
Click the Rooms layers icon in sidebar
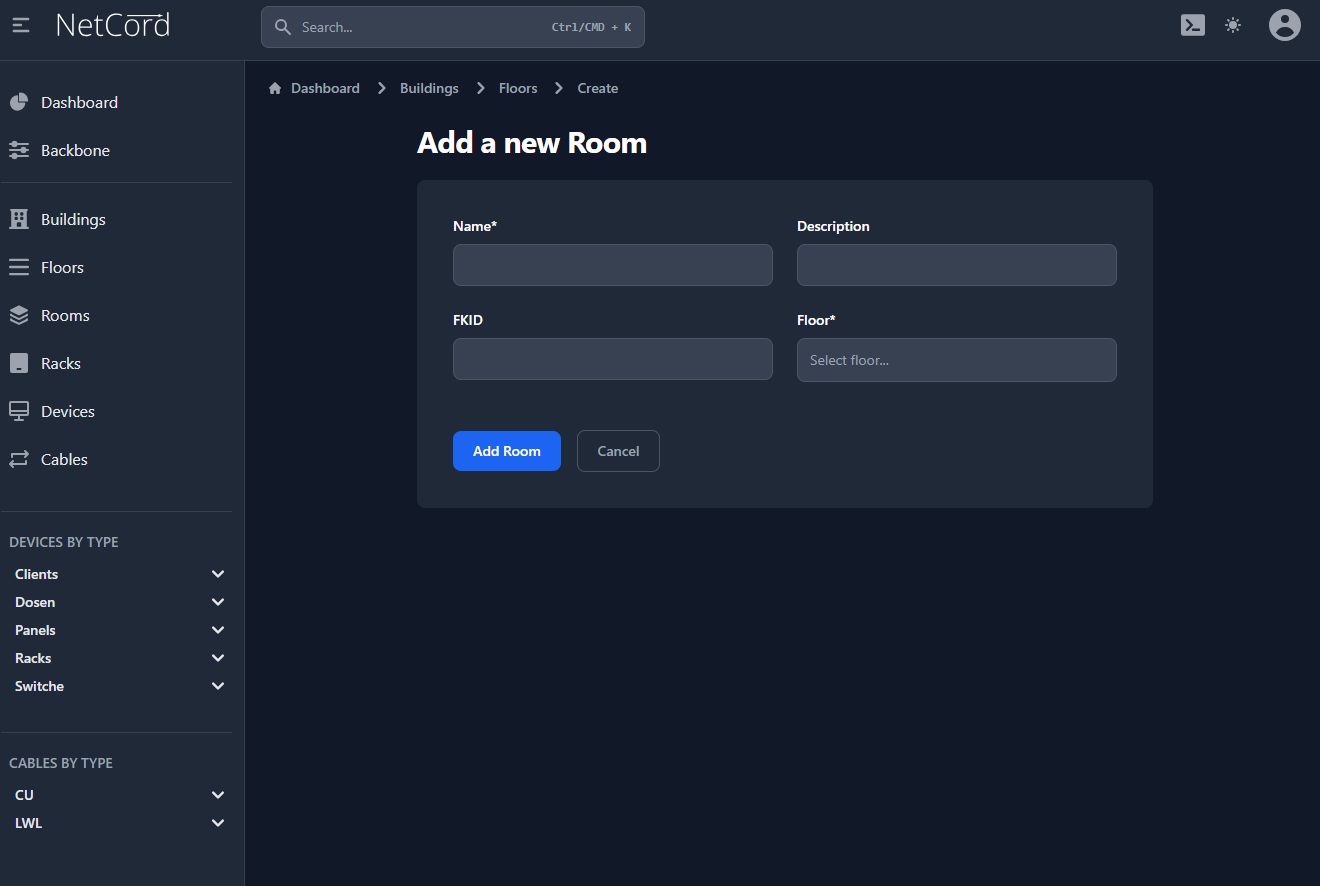[x=19, y=315]
